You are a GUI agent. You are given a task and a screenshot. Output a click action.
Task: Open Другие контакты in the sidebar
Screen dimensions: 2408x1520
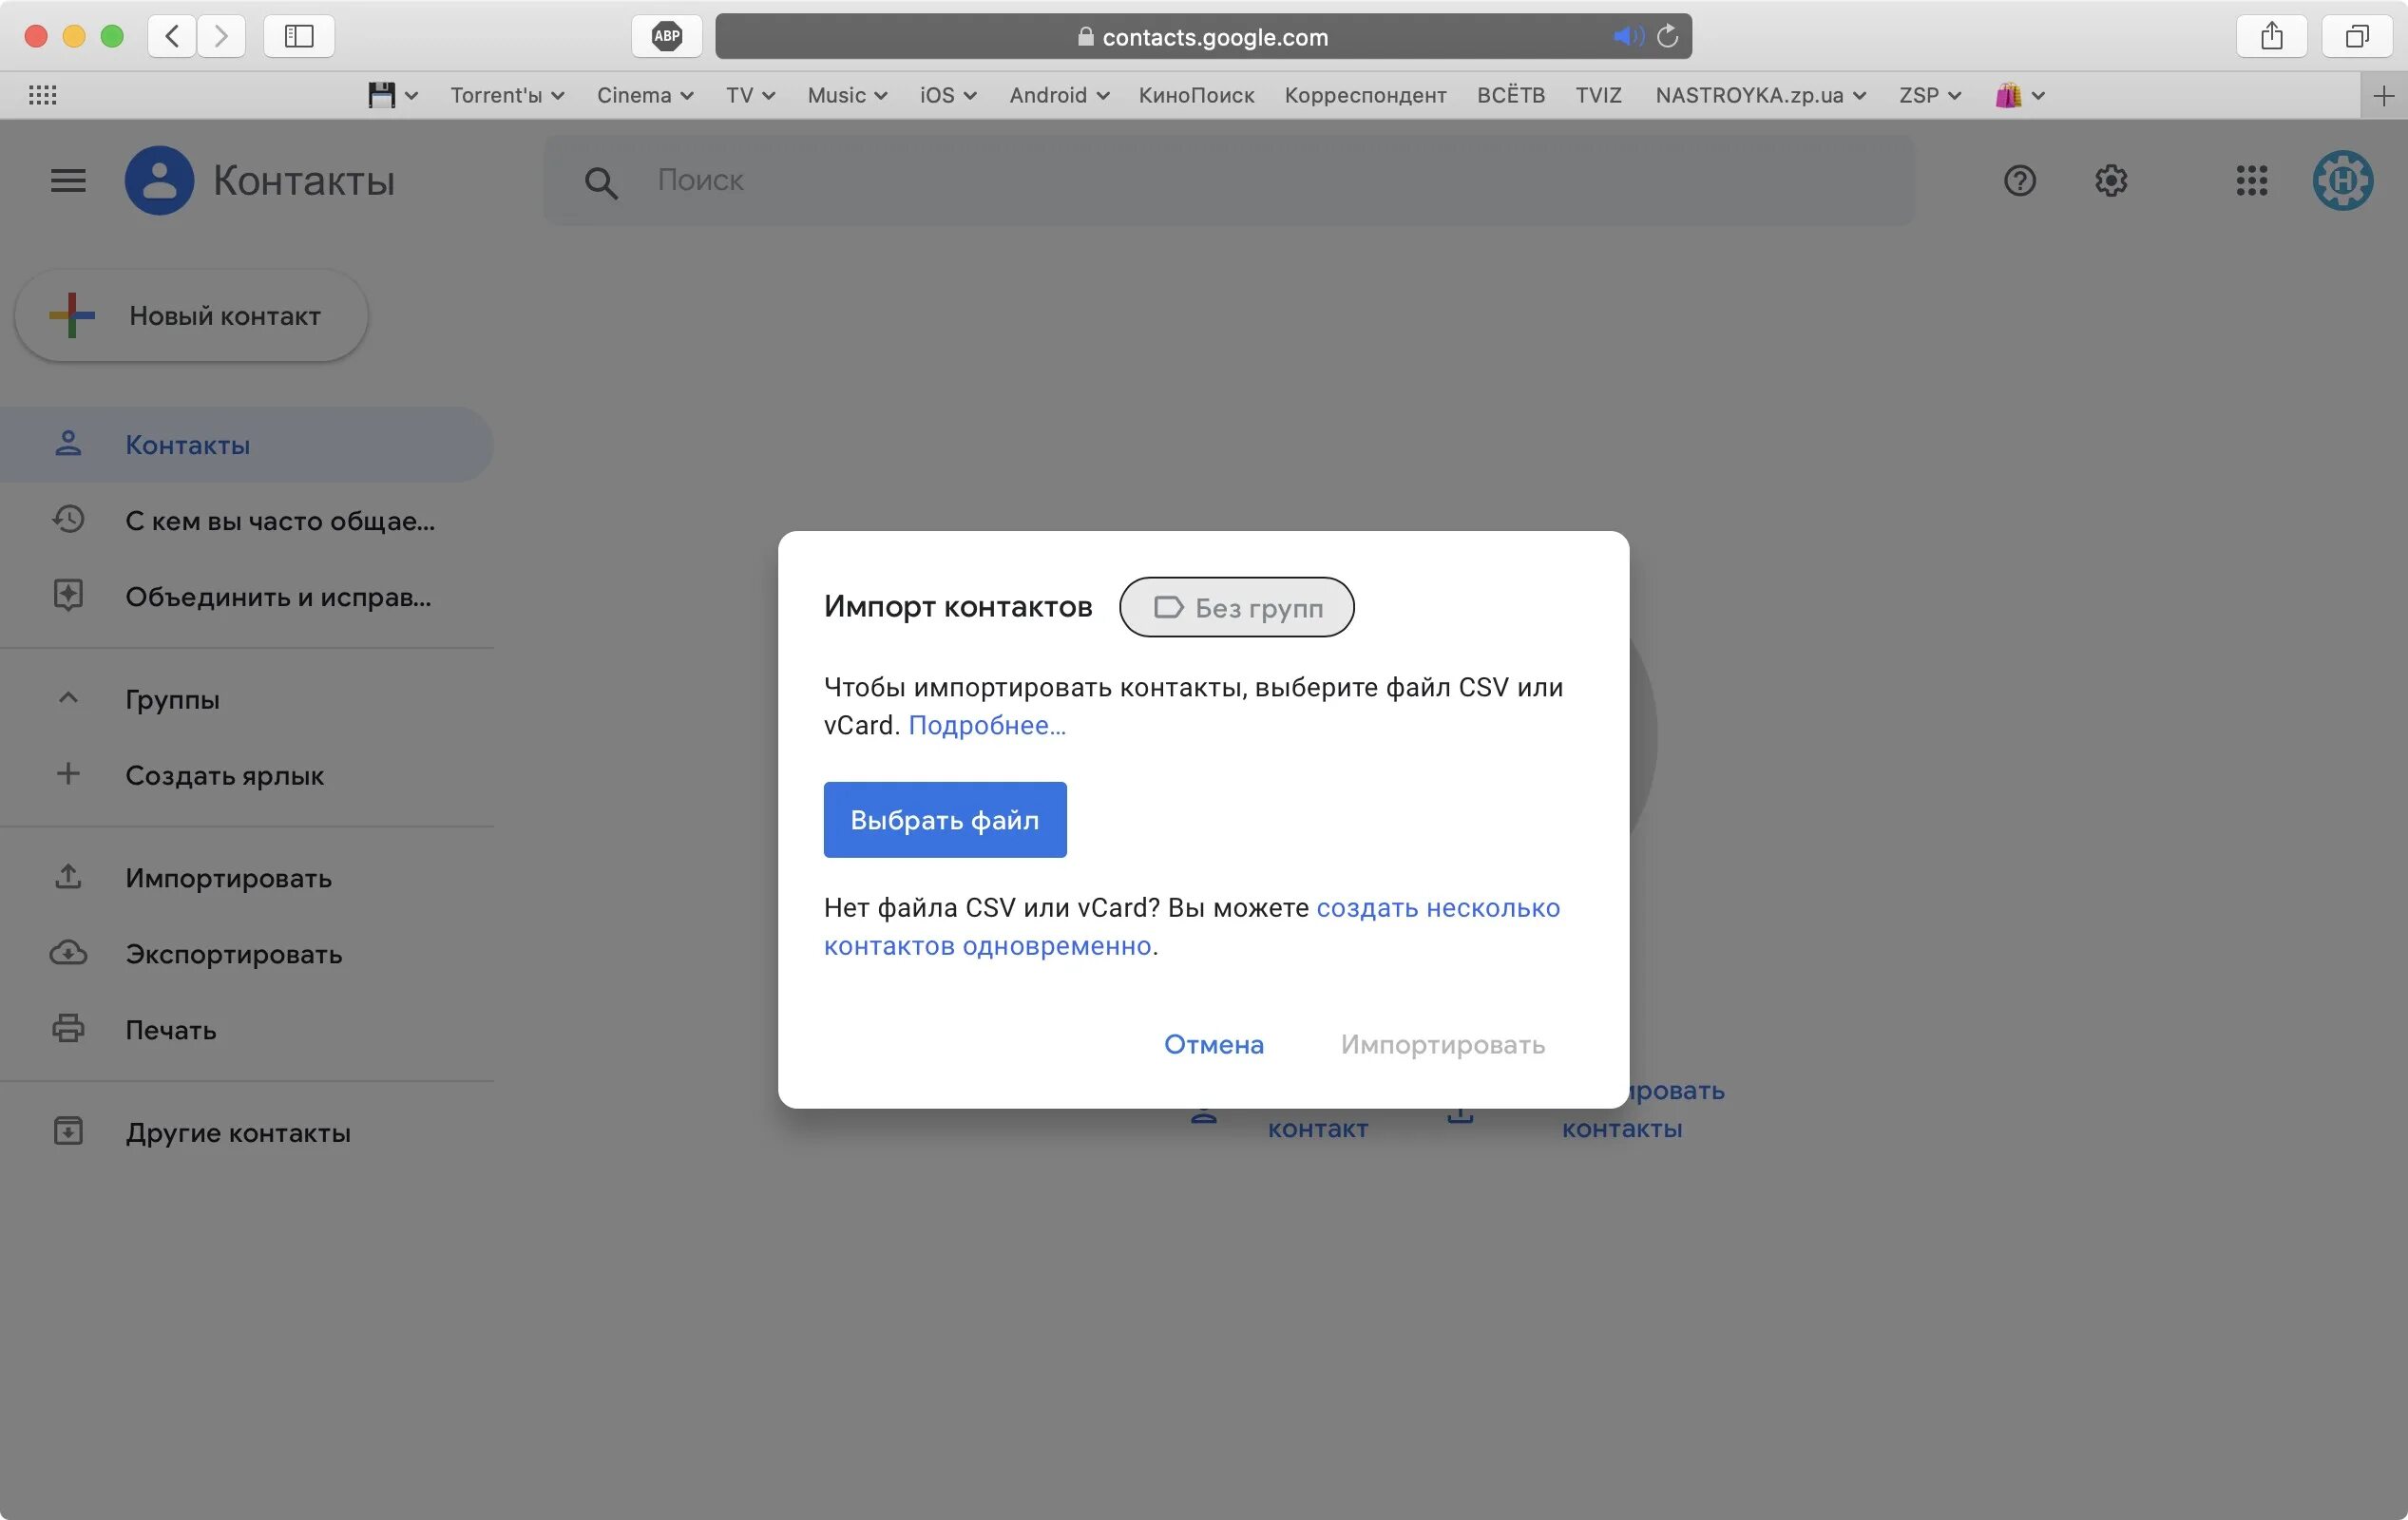(237, 1132)
